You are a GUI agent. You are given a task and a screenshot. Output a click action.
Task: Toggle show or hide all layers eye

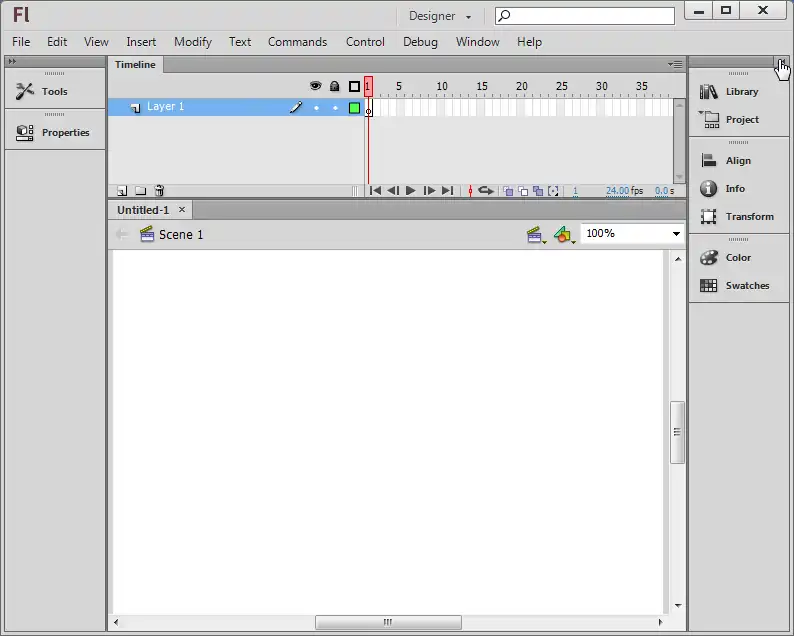tap(316, 87)
